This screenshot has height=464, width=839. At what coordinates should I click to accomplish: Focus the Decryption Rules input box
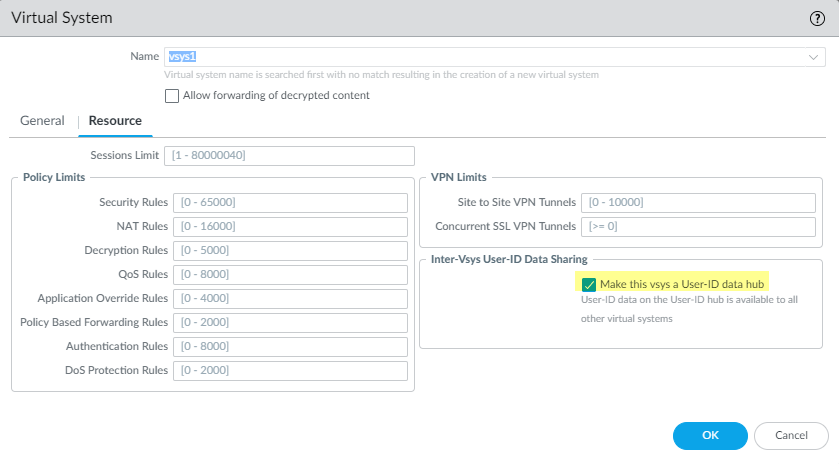(x=290, y=251)
